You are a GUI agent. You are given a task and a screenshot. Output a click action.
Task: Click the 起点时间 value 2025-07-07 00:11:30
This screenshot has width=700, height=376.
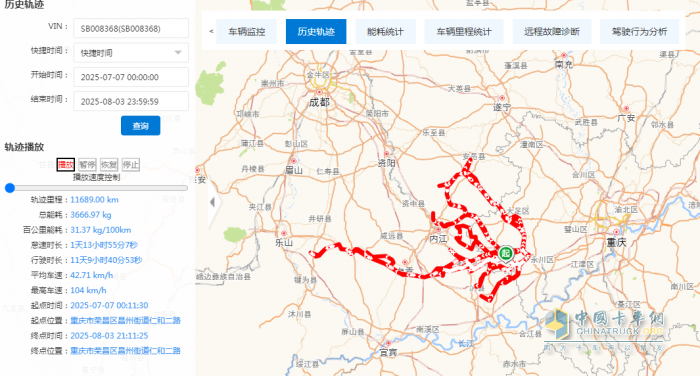point(109,305)
